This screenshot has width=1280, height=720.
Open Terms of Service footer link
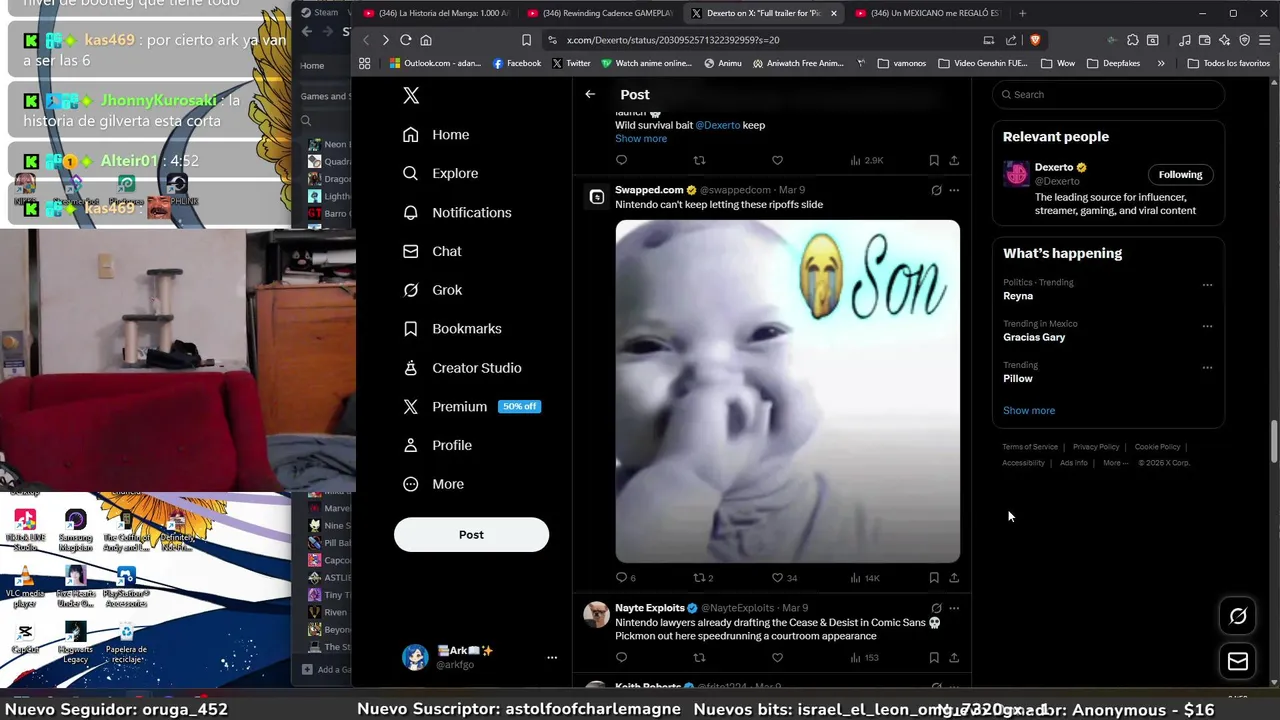click(1030, 447)
